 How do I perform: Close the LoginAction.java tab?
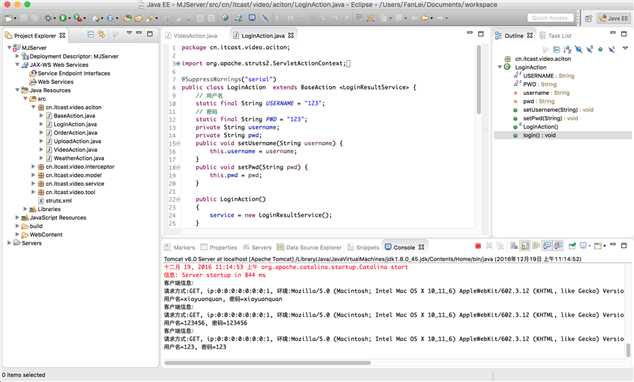pyautogui.click(x=291, y=36)
